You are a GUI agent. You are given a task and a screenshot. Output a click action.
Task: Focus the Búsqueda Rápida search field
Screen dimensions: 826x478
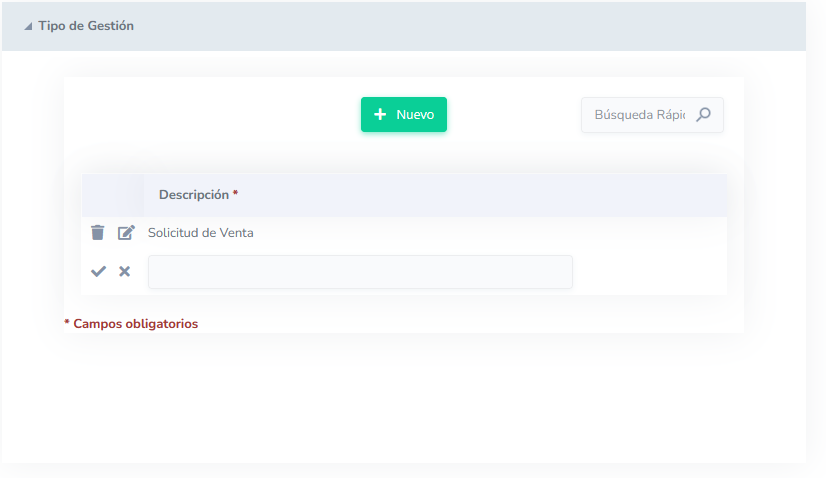(x=639, y=115)
